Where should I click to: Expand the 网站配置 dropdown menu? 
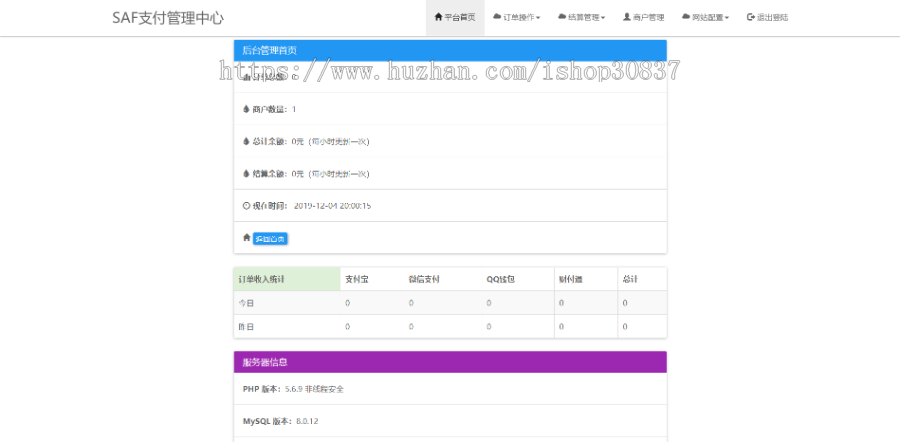705,17
